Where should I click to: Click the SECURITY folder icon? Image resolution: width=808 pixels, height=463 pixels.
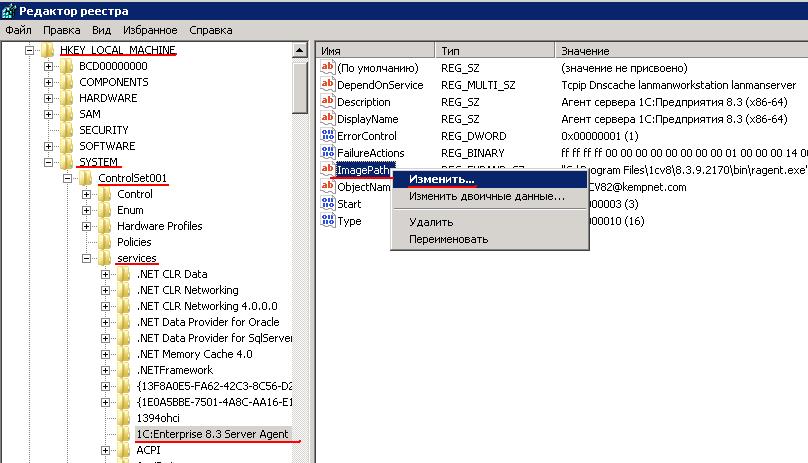point(66,130)
